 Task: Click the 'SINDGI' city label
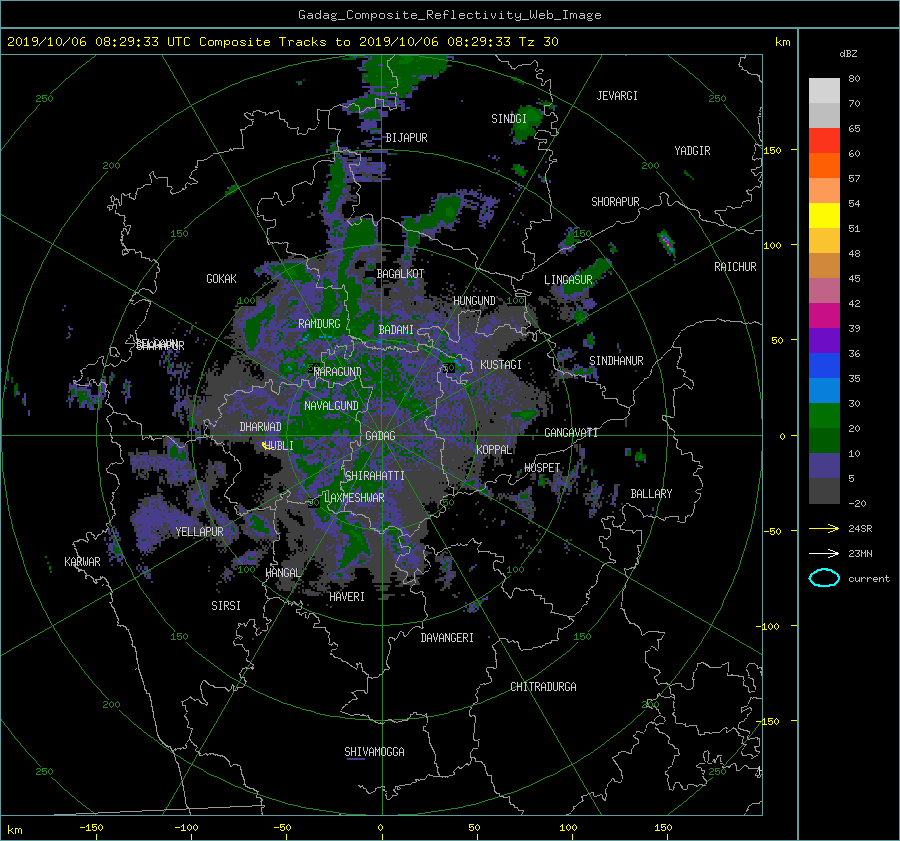(x=509, y=119)
